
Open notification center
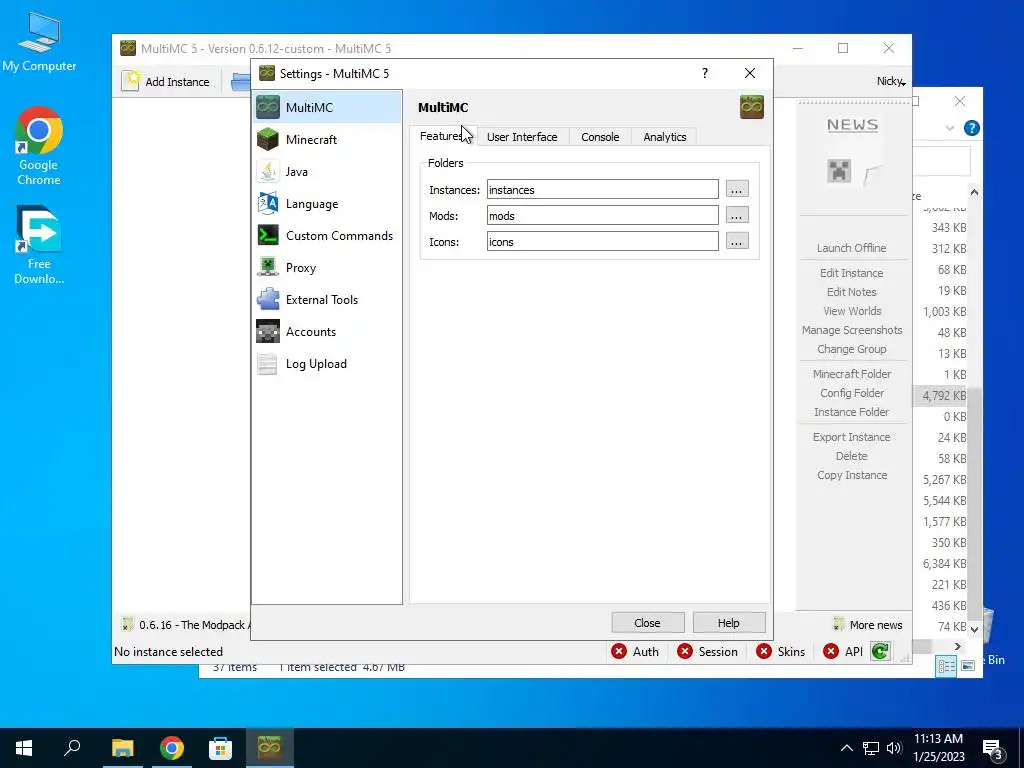(993, 748)
